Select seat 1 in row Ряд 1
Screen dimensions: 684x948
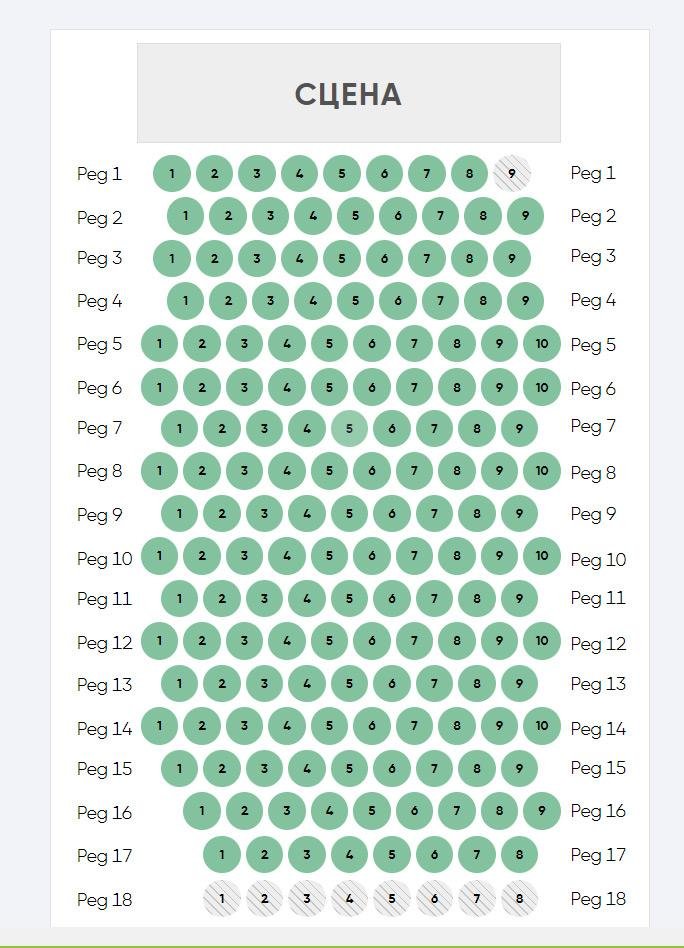(172, 174)
